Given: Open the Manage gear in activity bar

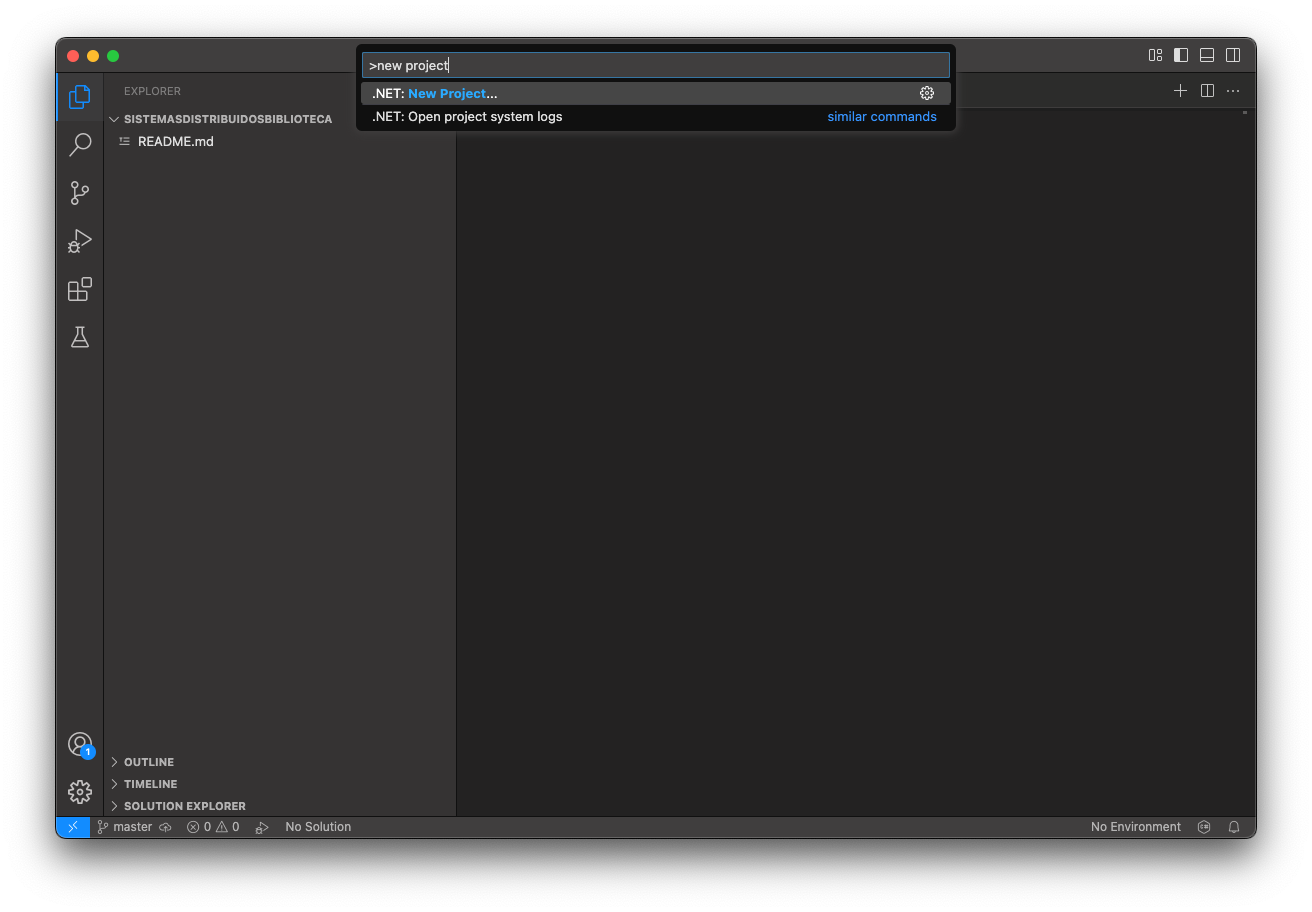Looking at the screenshot, I should (x=80, y=792).
